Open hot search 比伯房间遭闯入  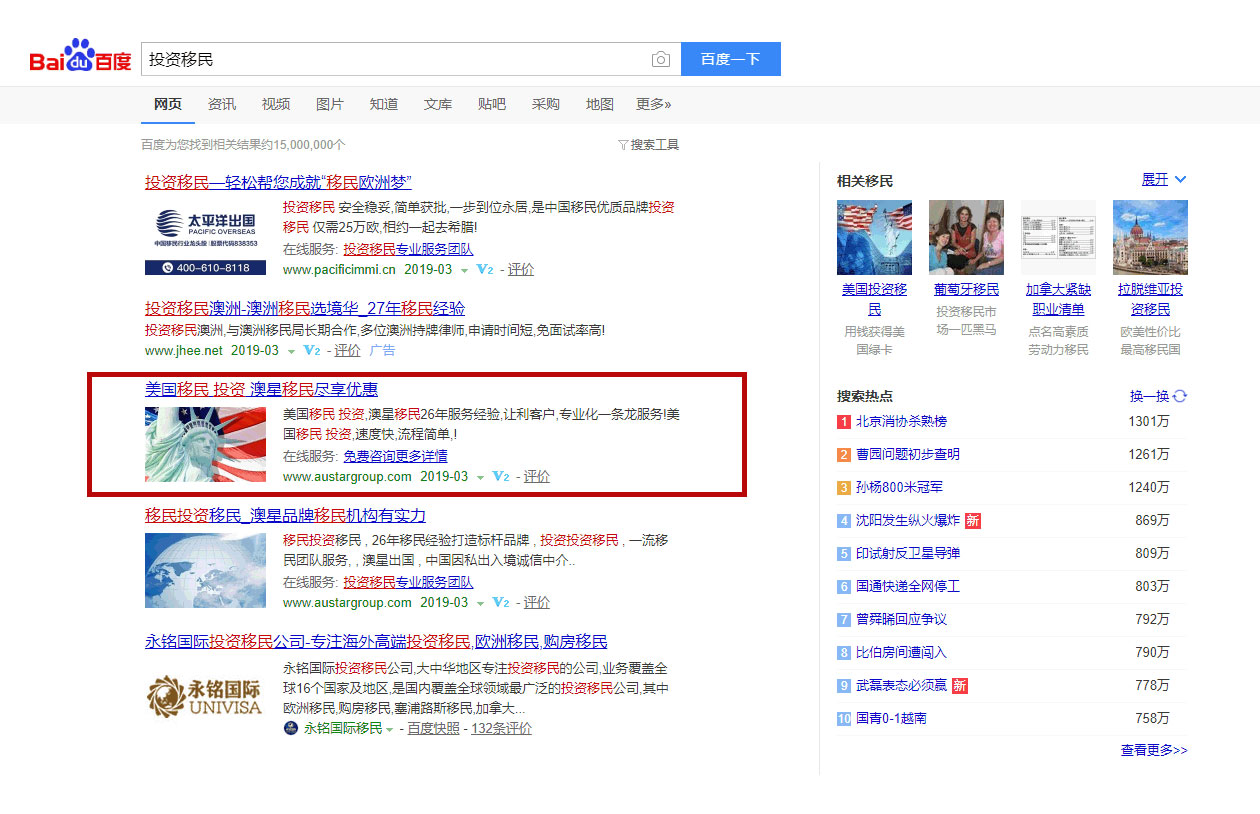pos(901,652)
